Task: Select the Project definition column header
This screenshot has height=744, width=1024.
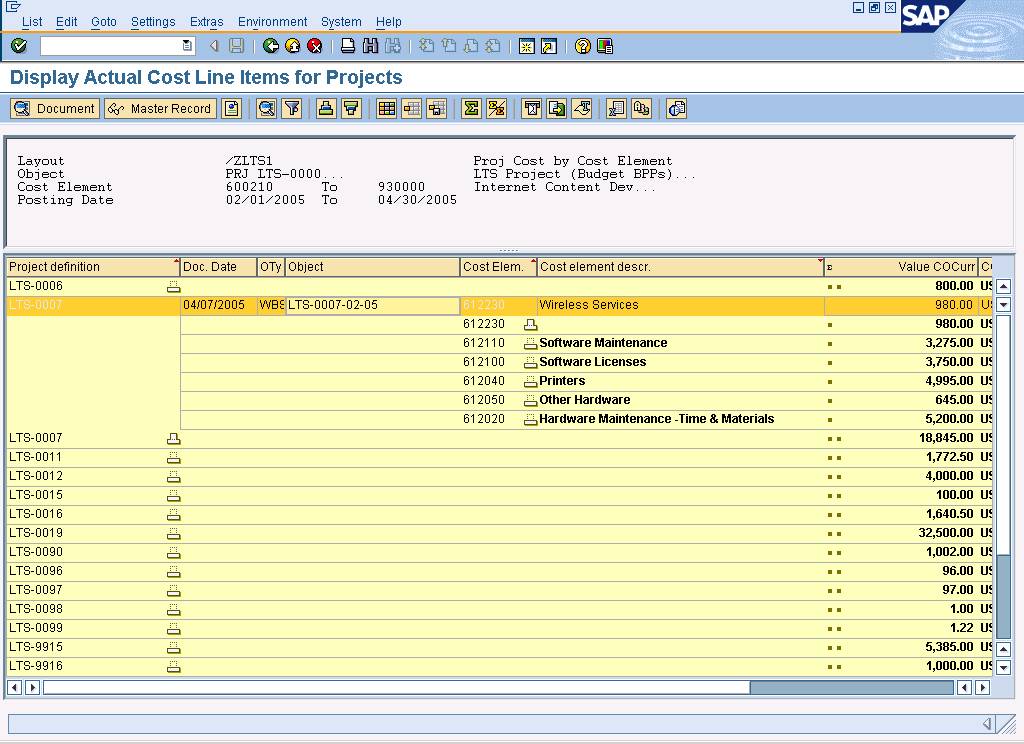Action: point(93,267)
